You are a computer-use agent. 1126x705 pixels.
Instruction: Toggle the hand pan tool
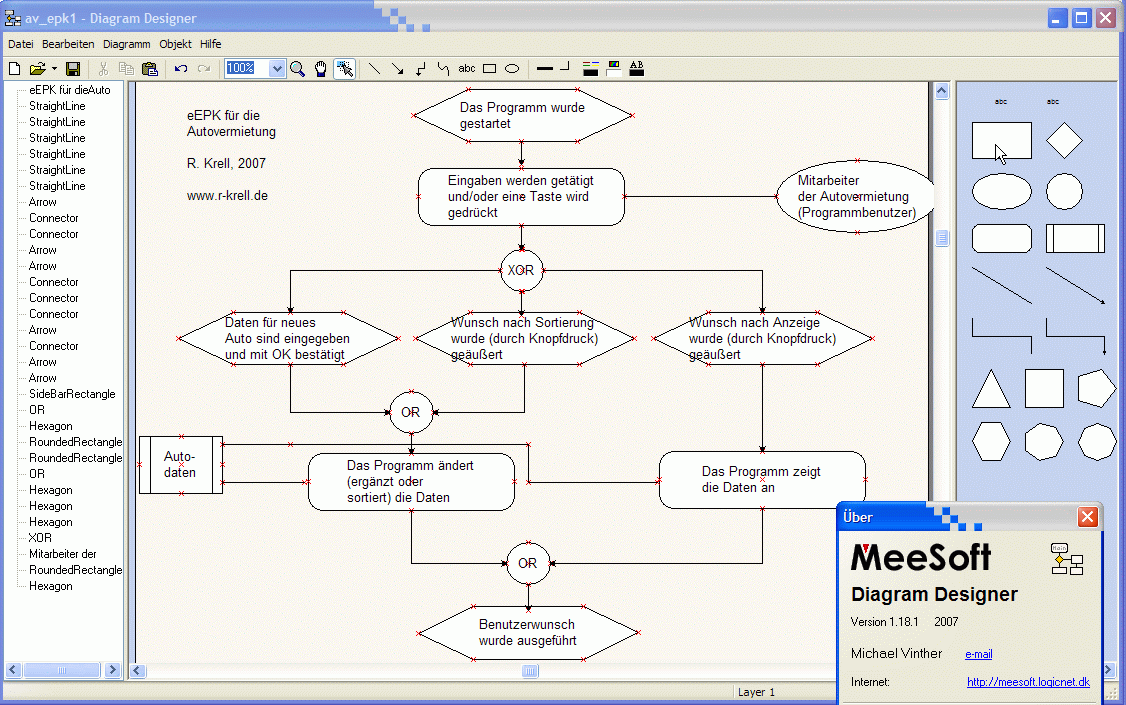coord(321,69)
